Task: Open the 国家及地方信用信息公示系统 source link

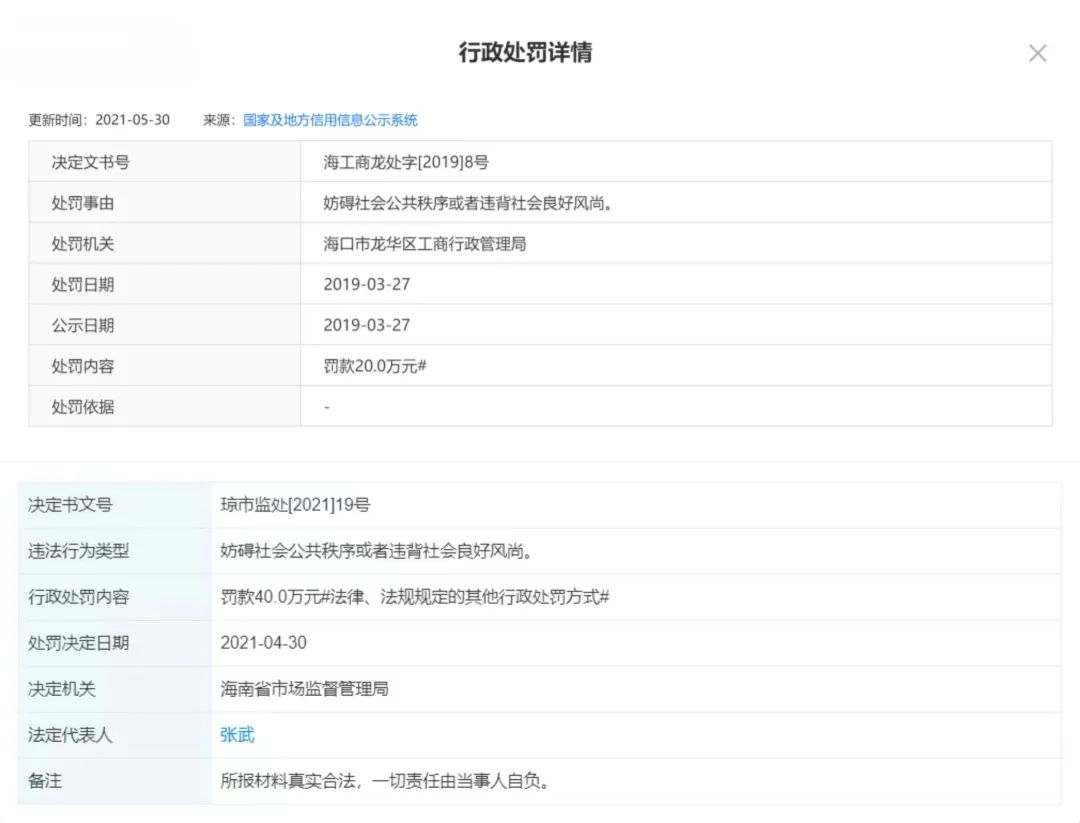Action: pos(330,120)
